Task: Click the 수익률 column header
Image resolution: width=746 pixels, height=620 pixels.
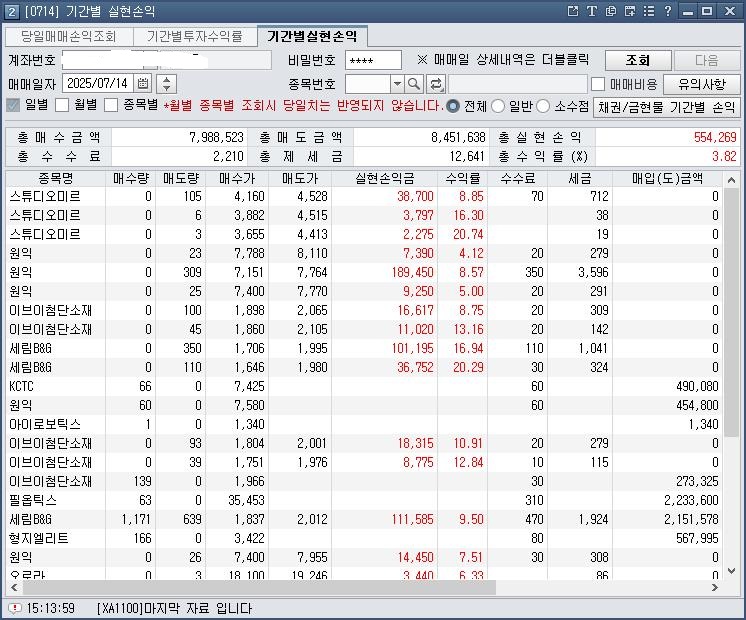Action: [462, 178]
